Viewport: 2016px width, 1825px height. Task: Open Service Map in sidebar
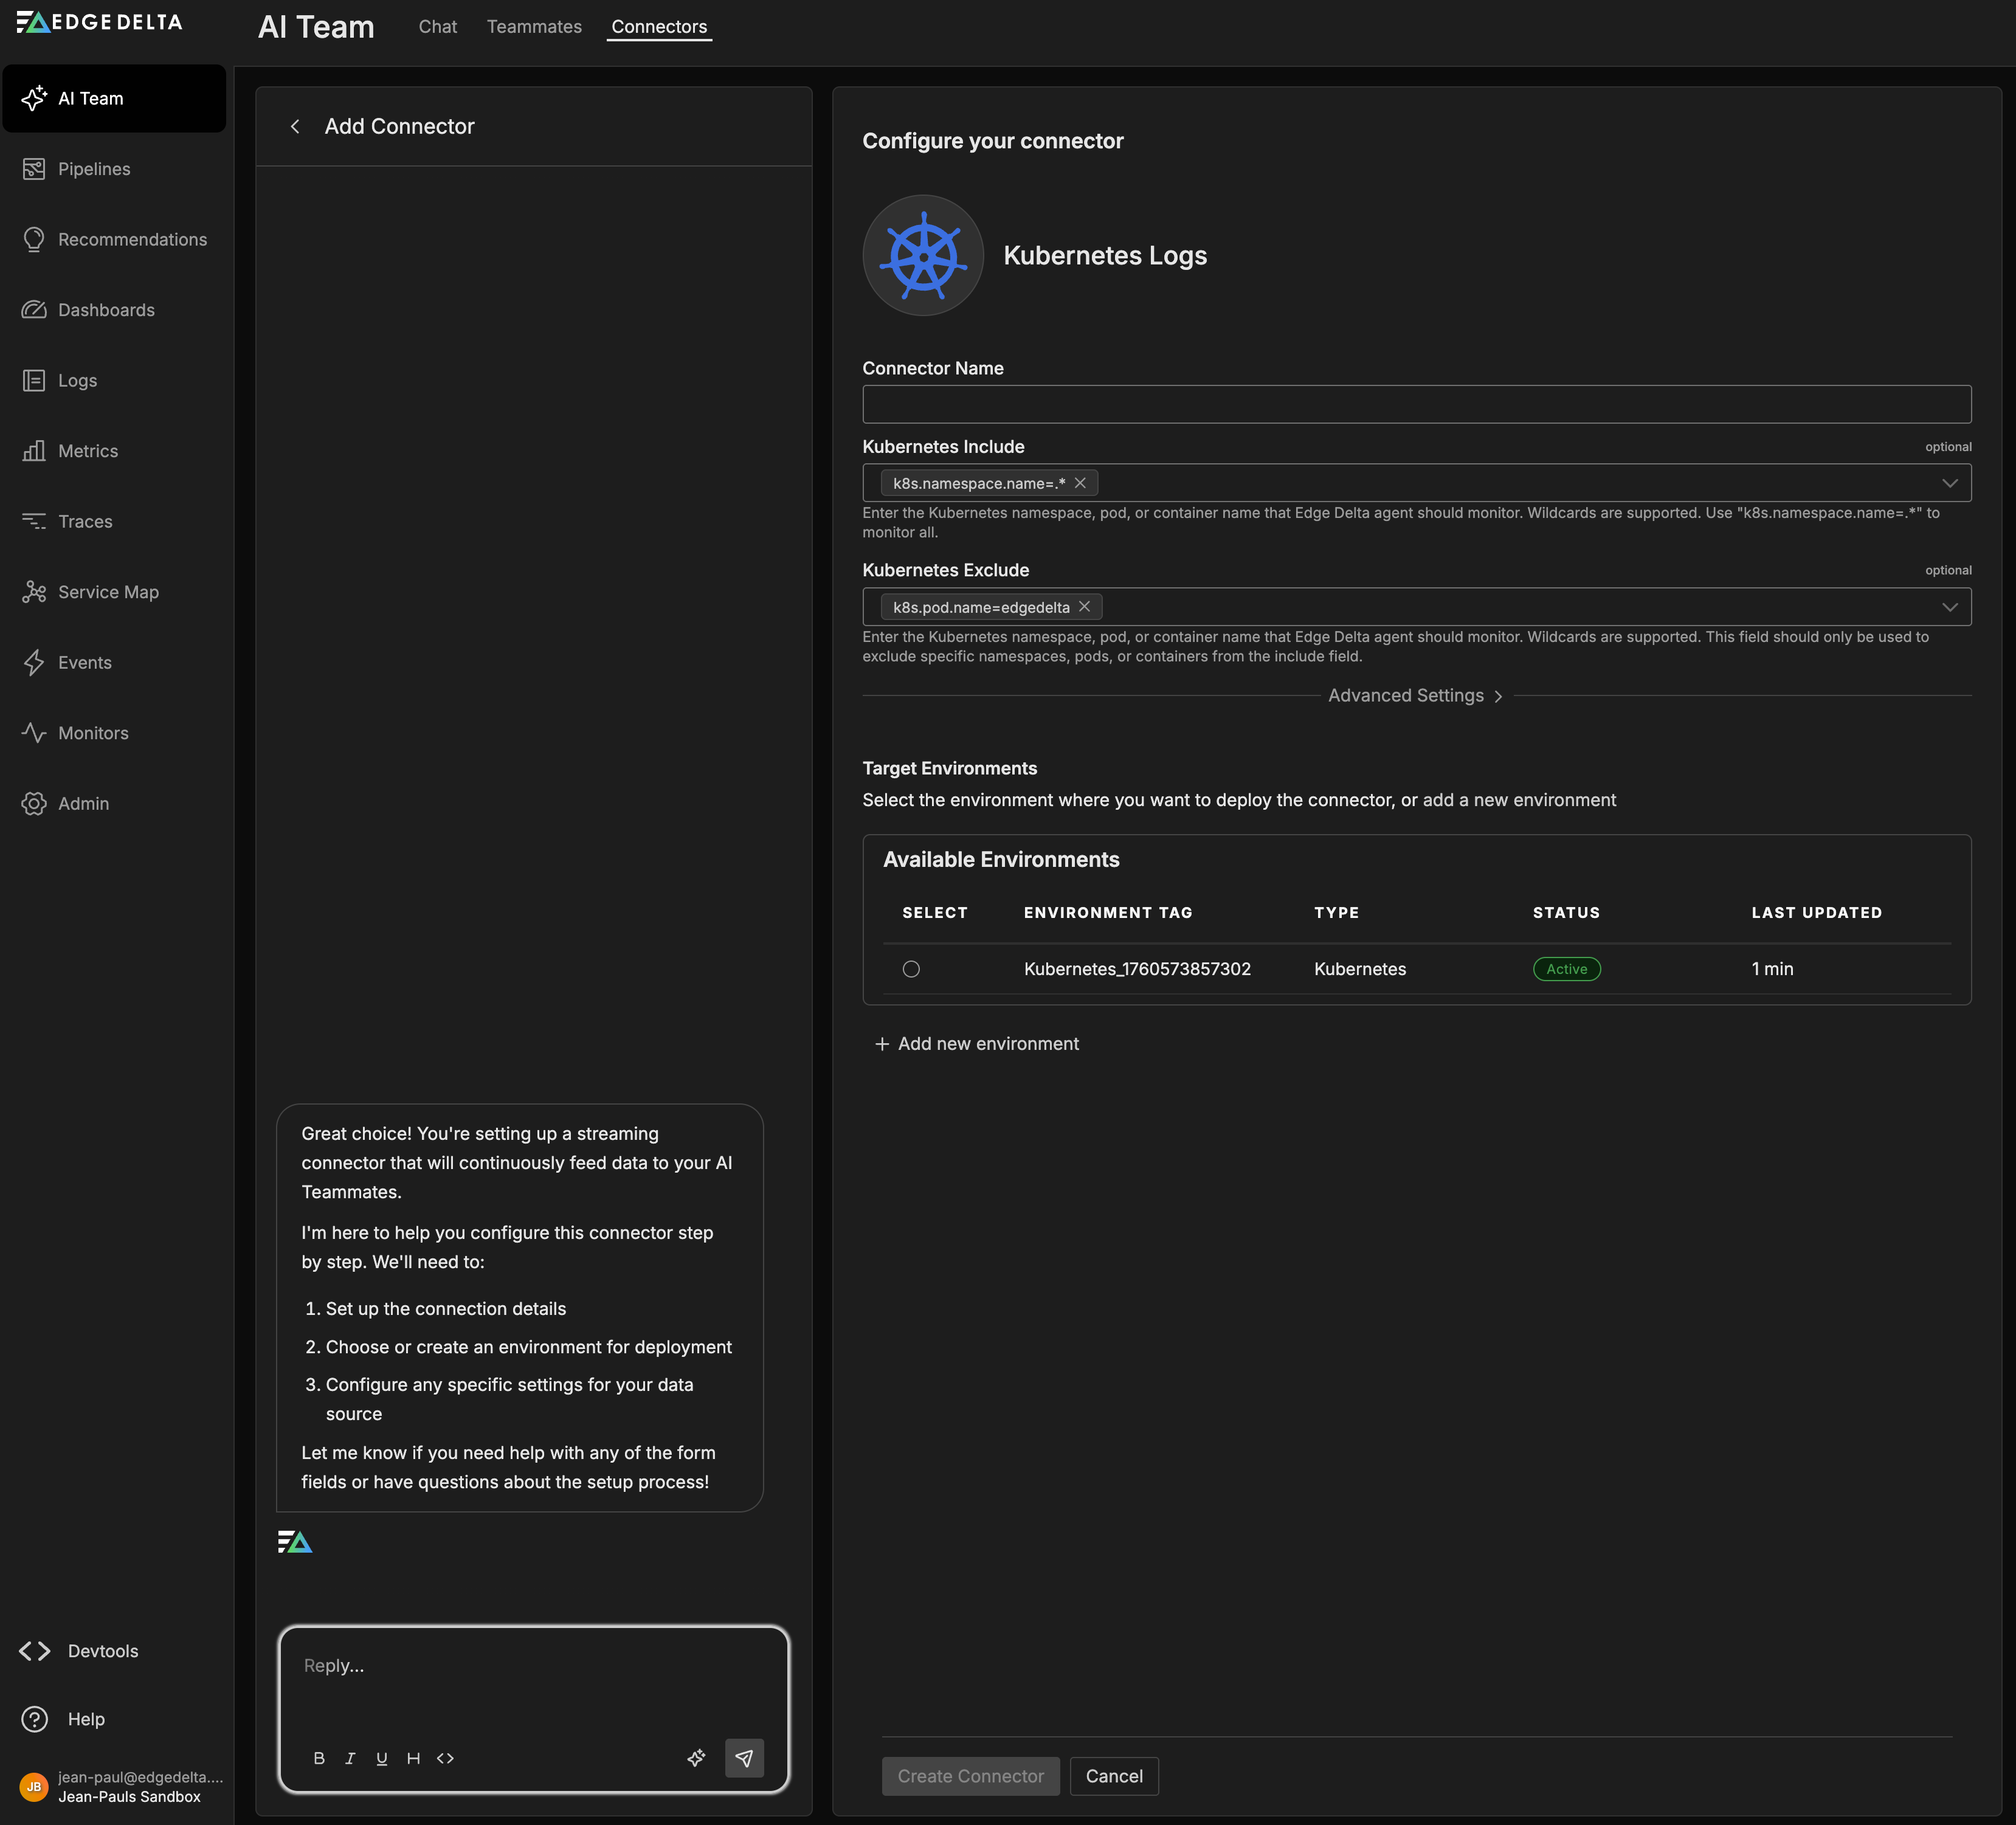tap(108, 592)
